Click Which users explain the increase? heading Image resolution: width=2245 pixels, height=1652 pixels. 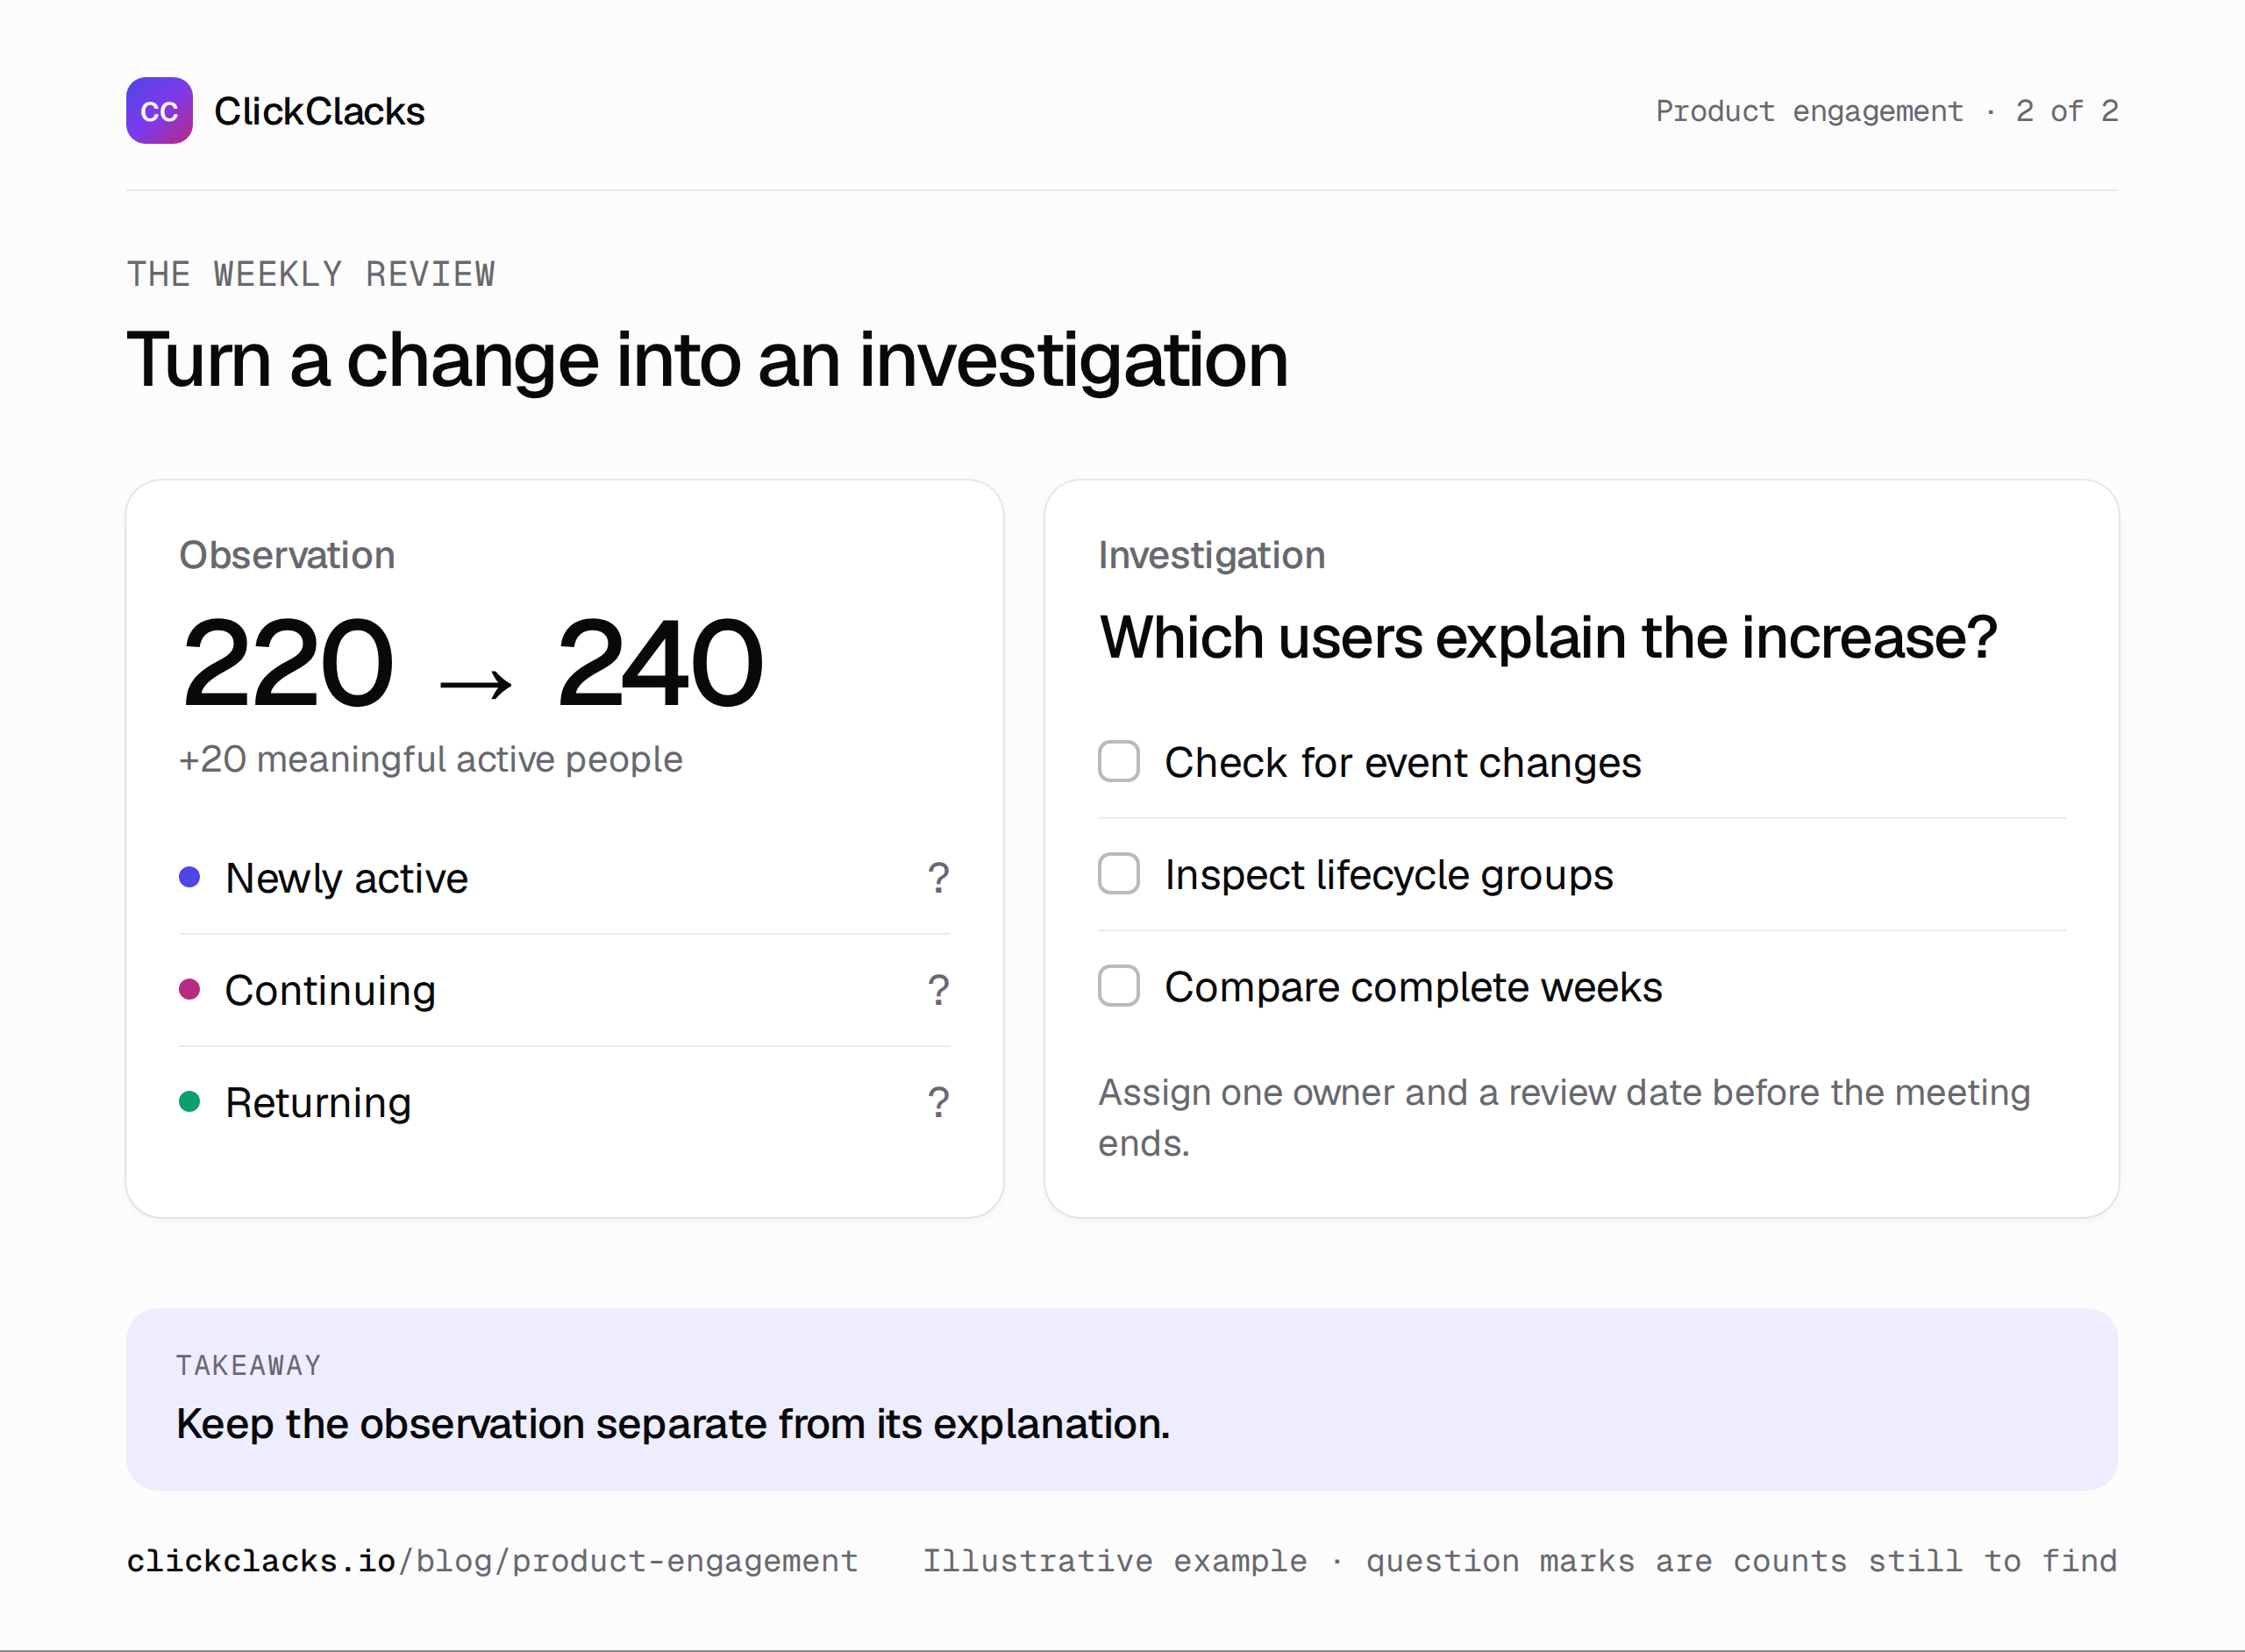pos(1548,638)
